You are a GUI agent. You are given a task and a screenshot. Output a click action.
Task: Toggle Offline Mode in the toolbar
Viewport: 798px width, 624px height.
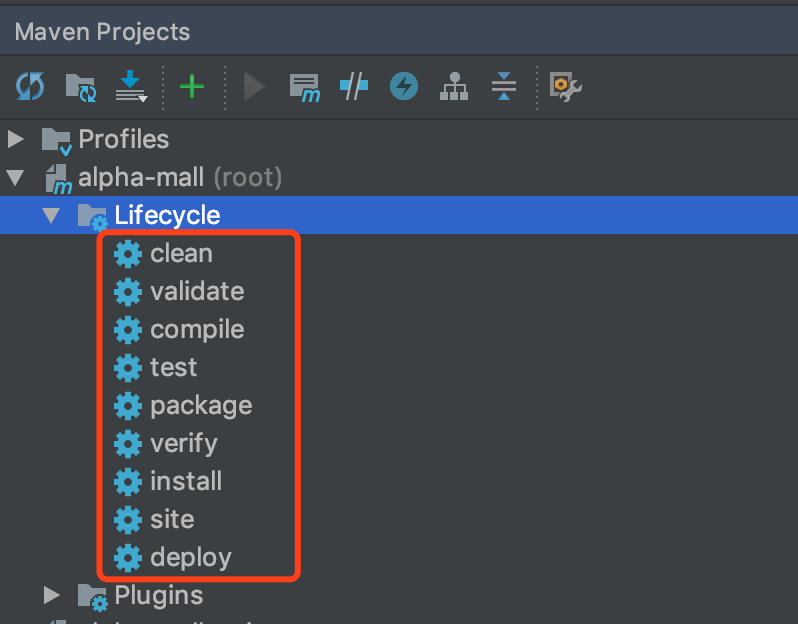coord(354,87)
